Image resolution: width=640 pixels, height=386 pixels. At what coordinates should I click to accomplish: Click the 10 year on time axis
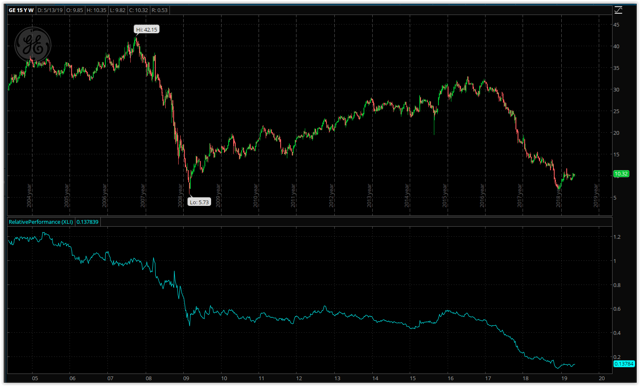(224, 378)
